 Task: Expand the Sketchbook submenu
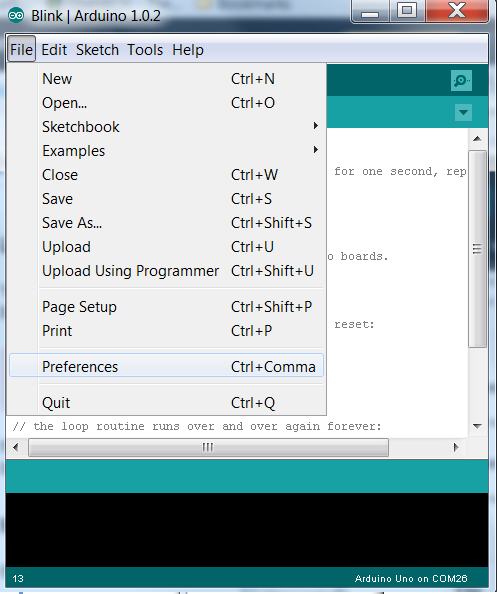(x=166, y=127)
